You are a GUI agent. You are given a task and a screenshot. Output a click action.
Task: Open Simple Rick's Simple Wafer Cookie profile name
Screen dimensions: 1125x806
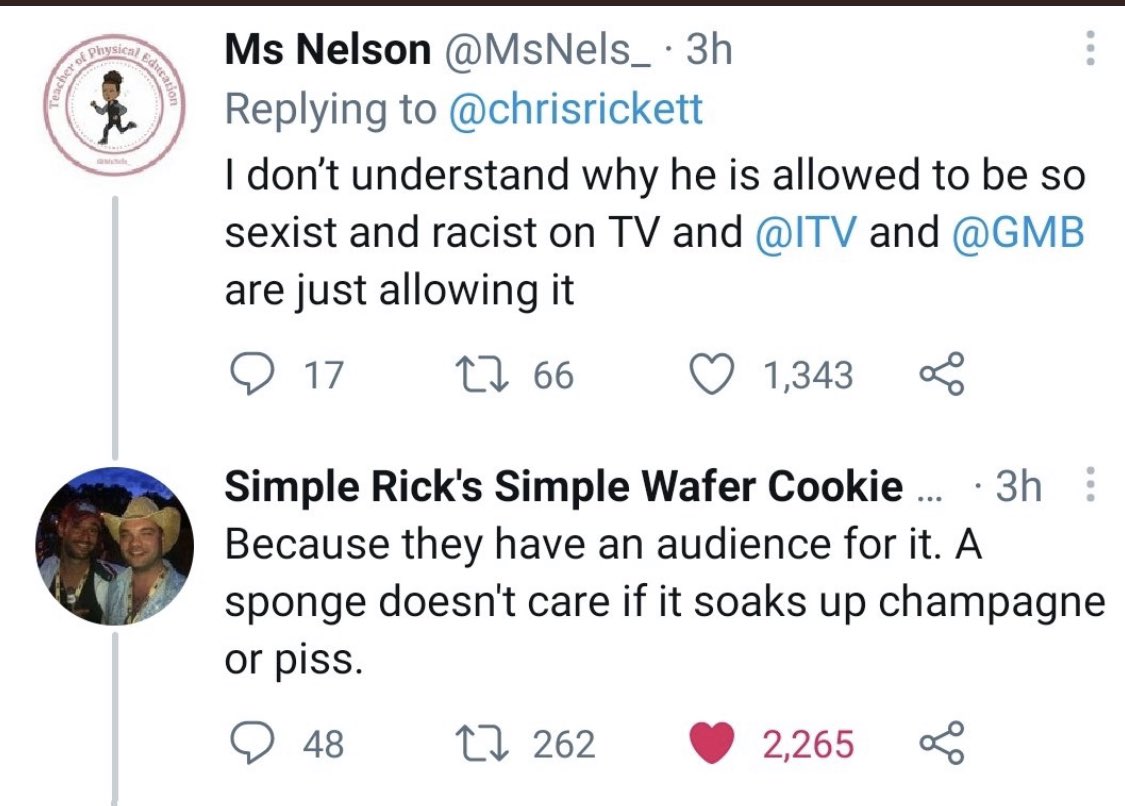point(563,486)
